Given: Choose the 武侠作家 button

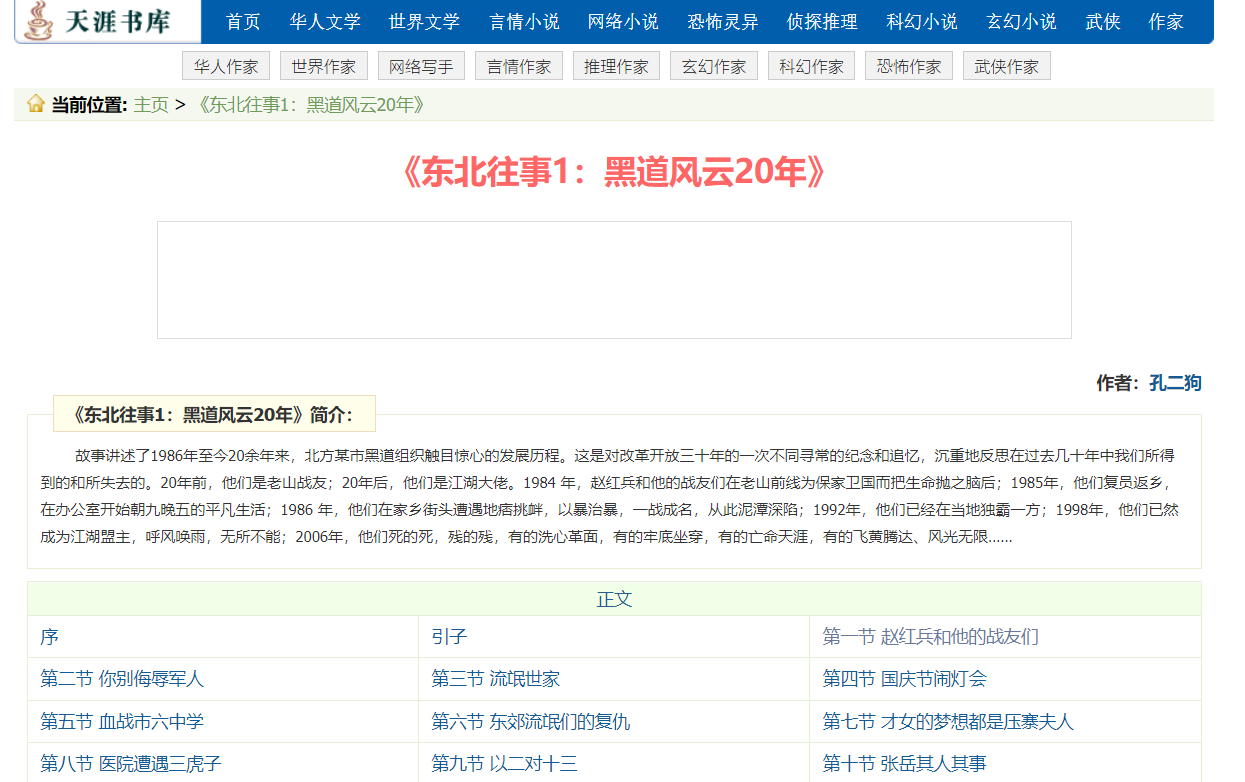Looking at the screenshot, I should coord(1006,67).
